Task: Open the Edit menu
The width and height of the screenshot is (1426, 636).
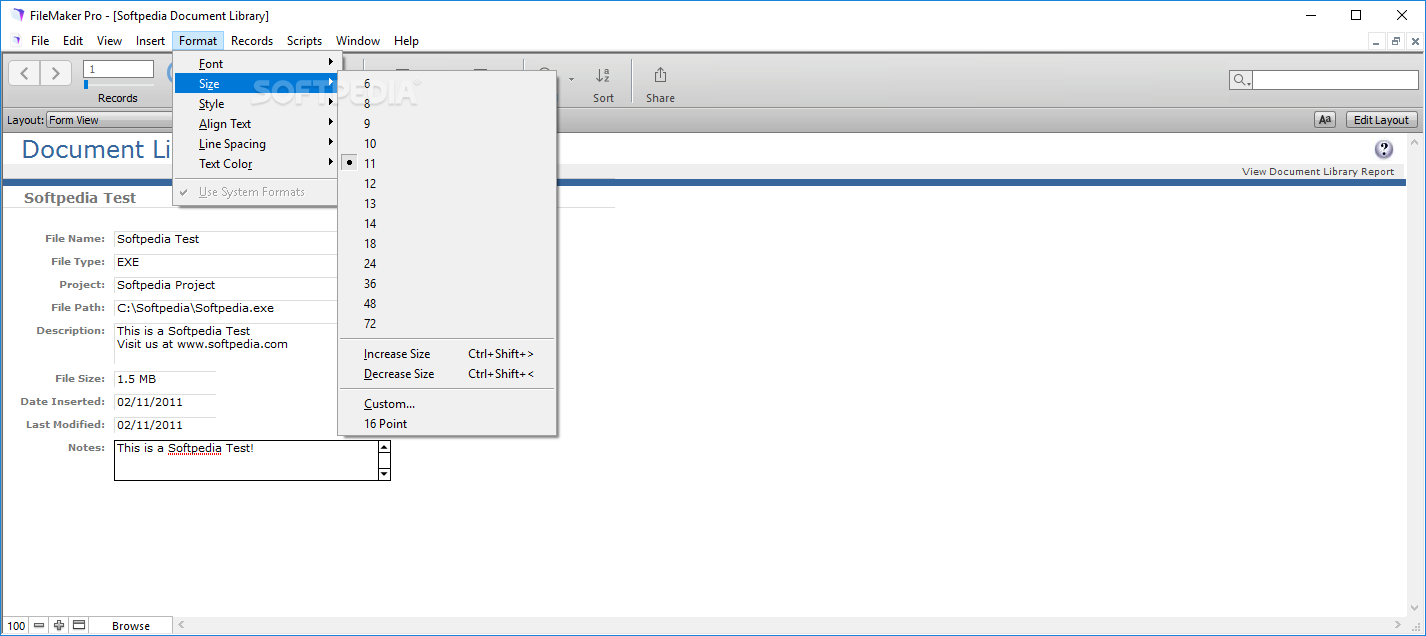Action: point(73,41)
